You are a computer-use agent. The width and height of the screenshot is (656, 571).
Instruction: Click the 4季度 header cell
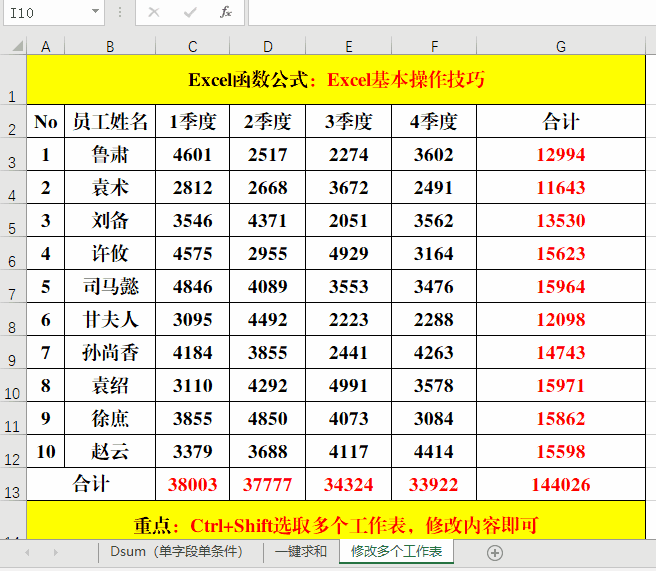coord(434,121)
